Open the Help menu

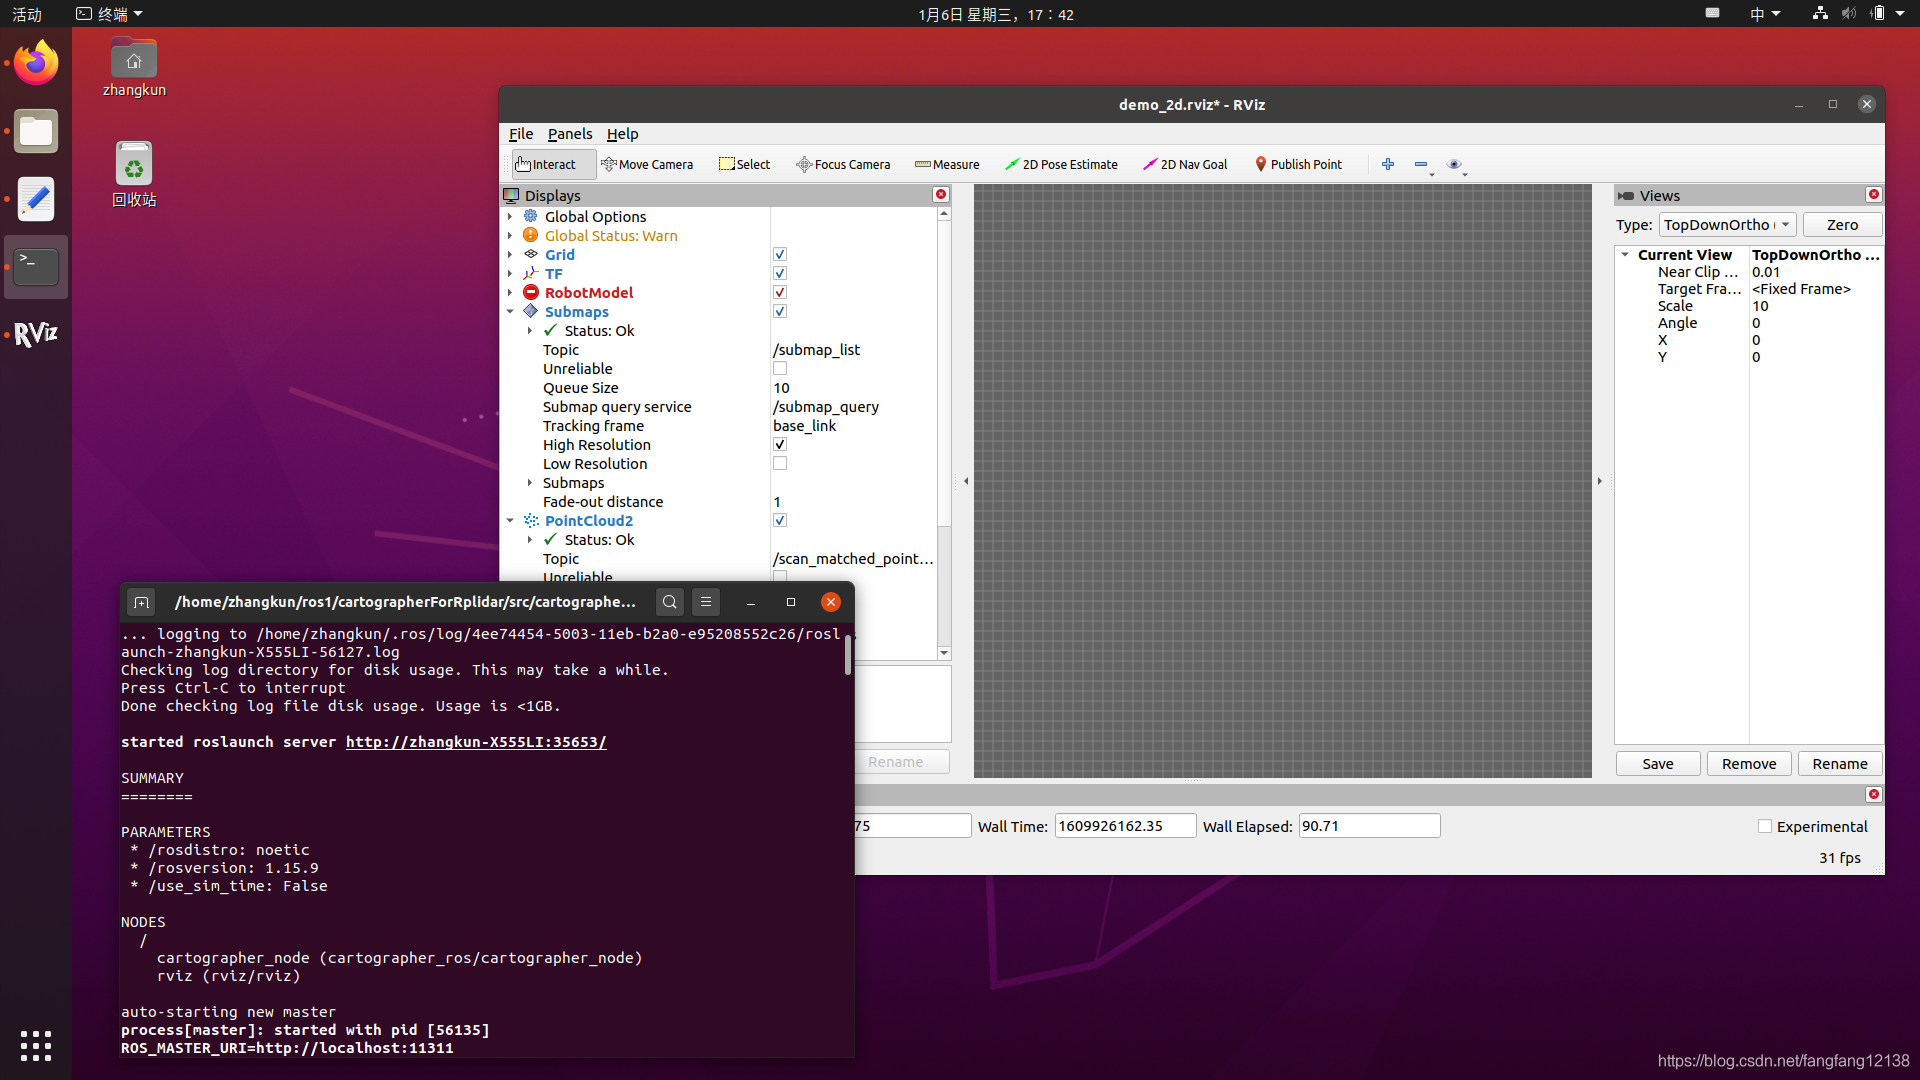[622, 133]
